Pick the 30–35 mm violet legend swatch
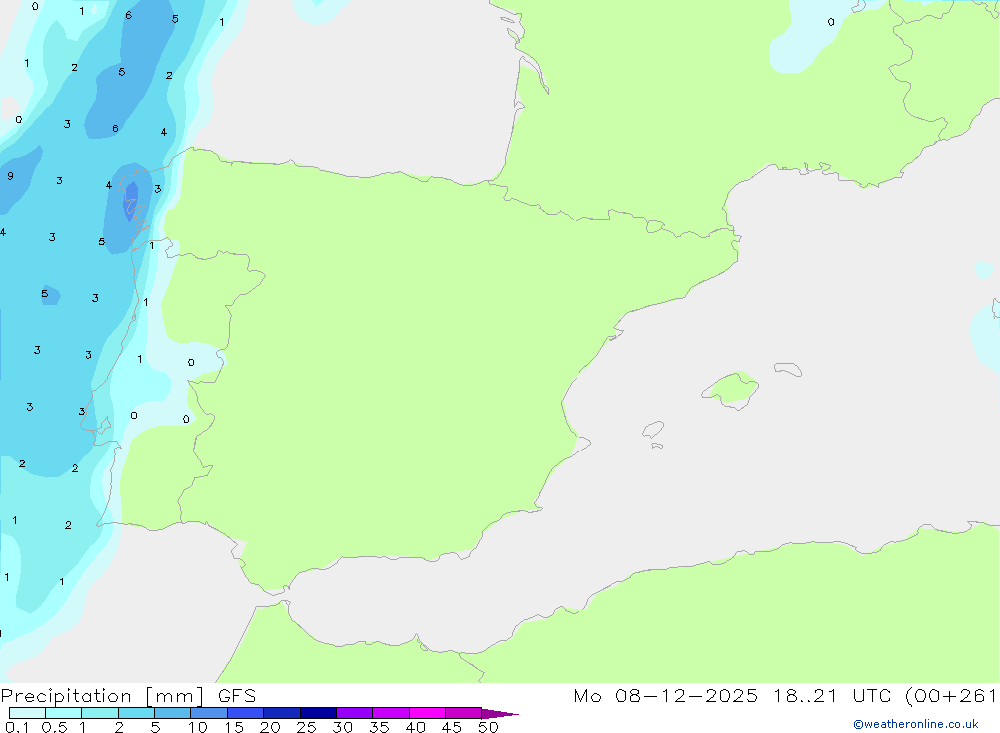The image size is (1000, 733). (355, 713)
